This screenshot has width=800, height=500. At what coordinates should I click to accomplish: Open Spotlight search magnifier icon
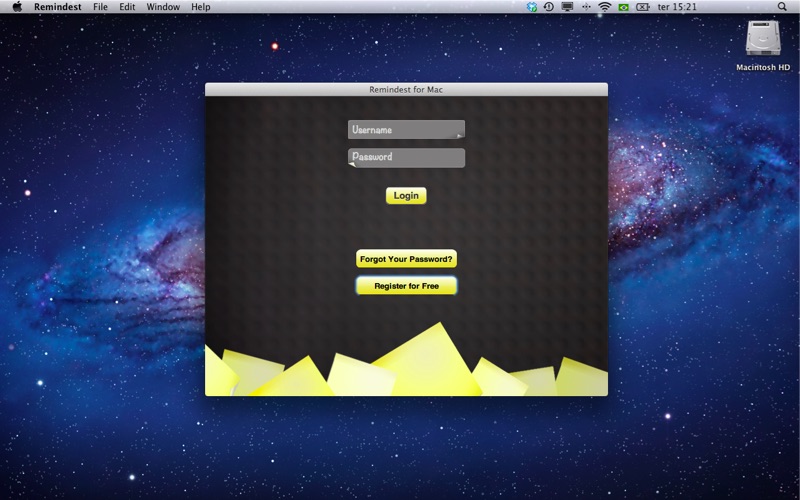782,7
